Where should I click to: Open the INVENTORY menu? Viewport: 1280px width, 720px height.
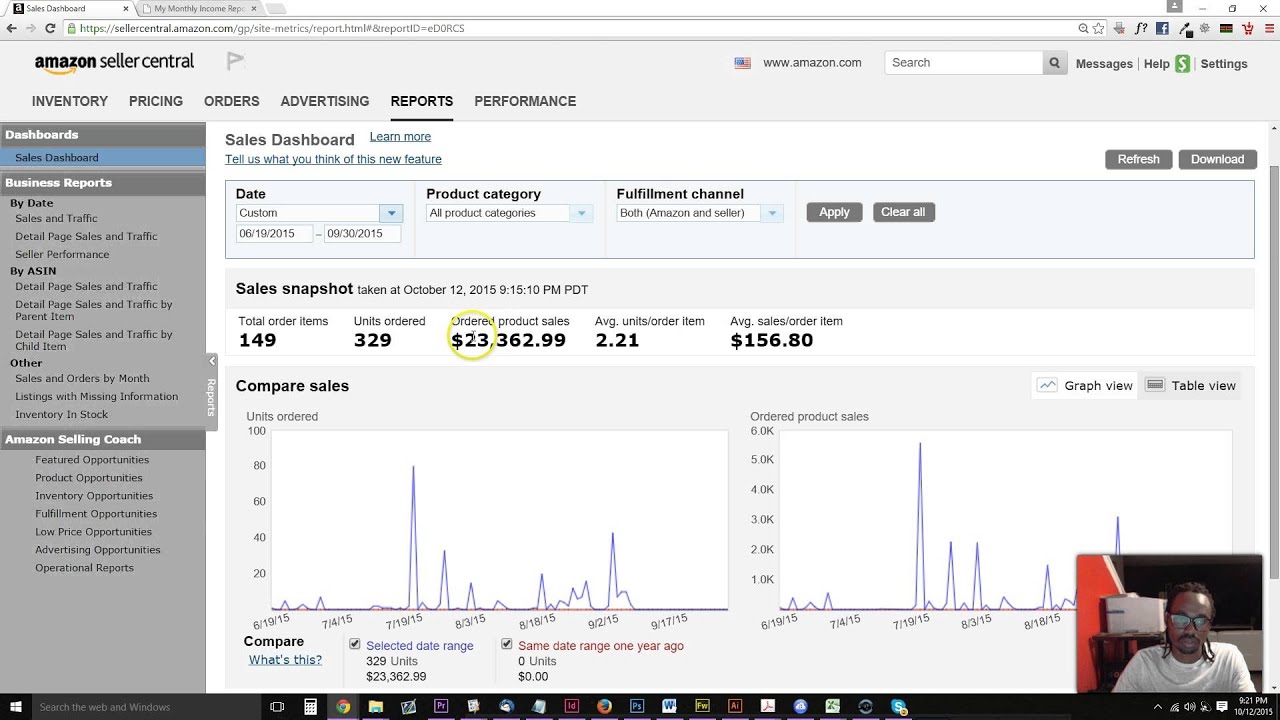[x=70, y=101]
